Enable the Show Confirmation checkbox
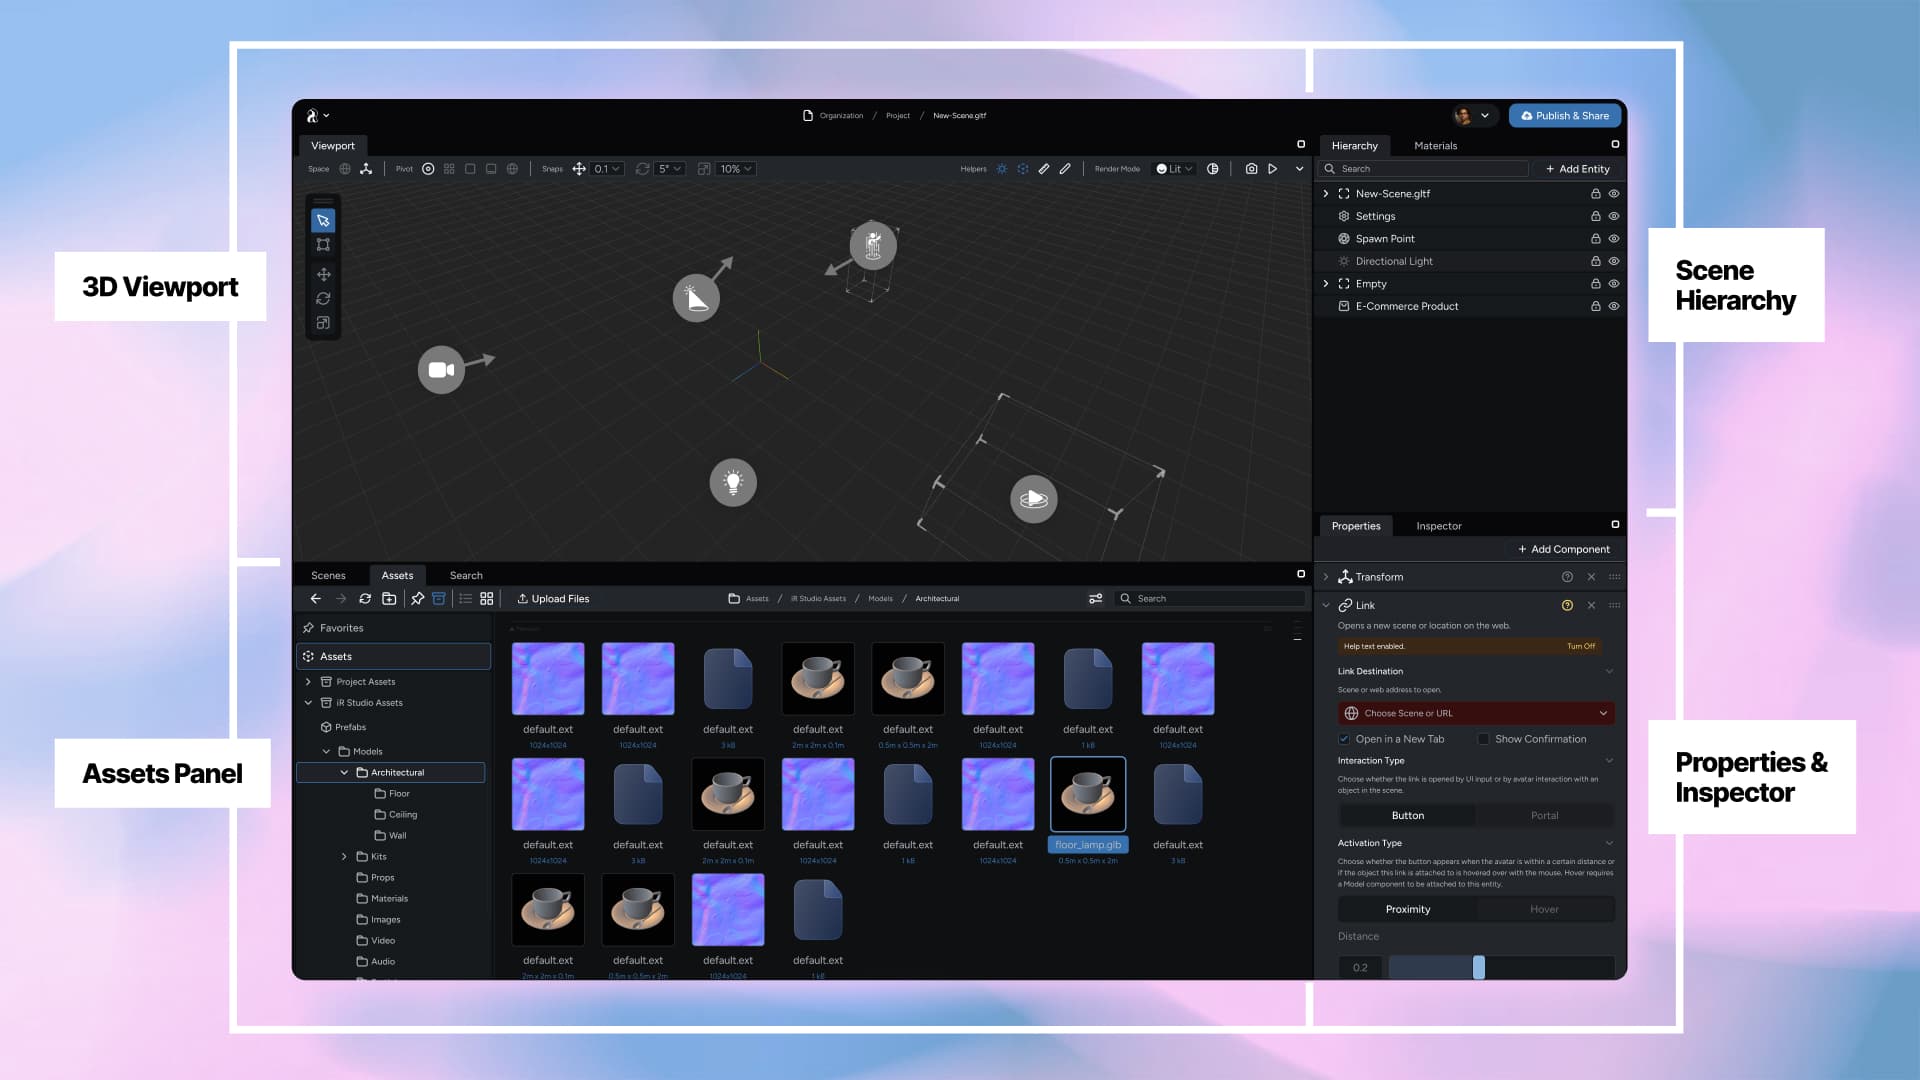 click(x=1484, y=739)
